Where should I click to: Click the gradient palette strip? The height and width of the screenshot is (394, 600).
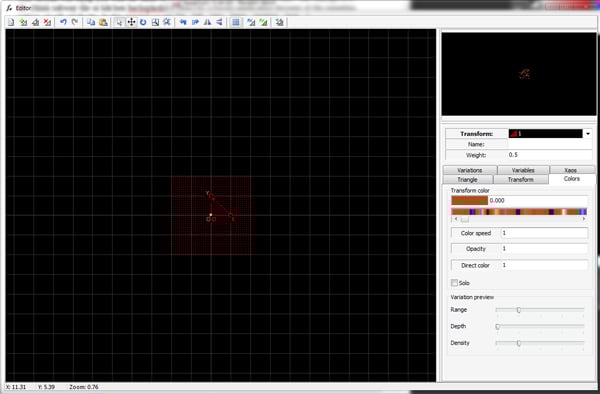click(519, 212)
